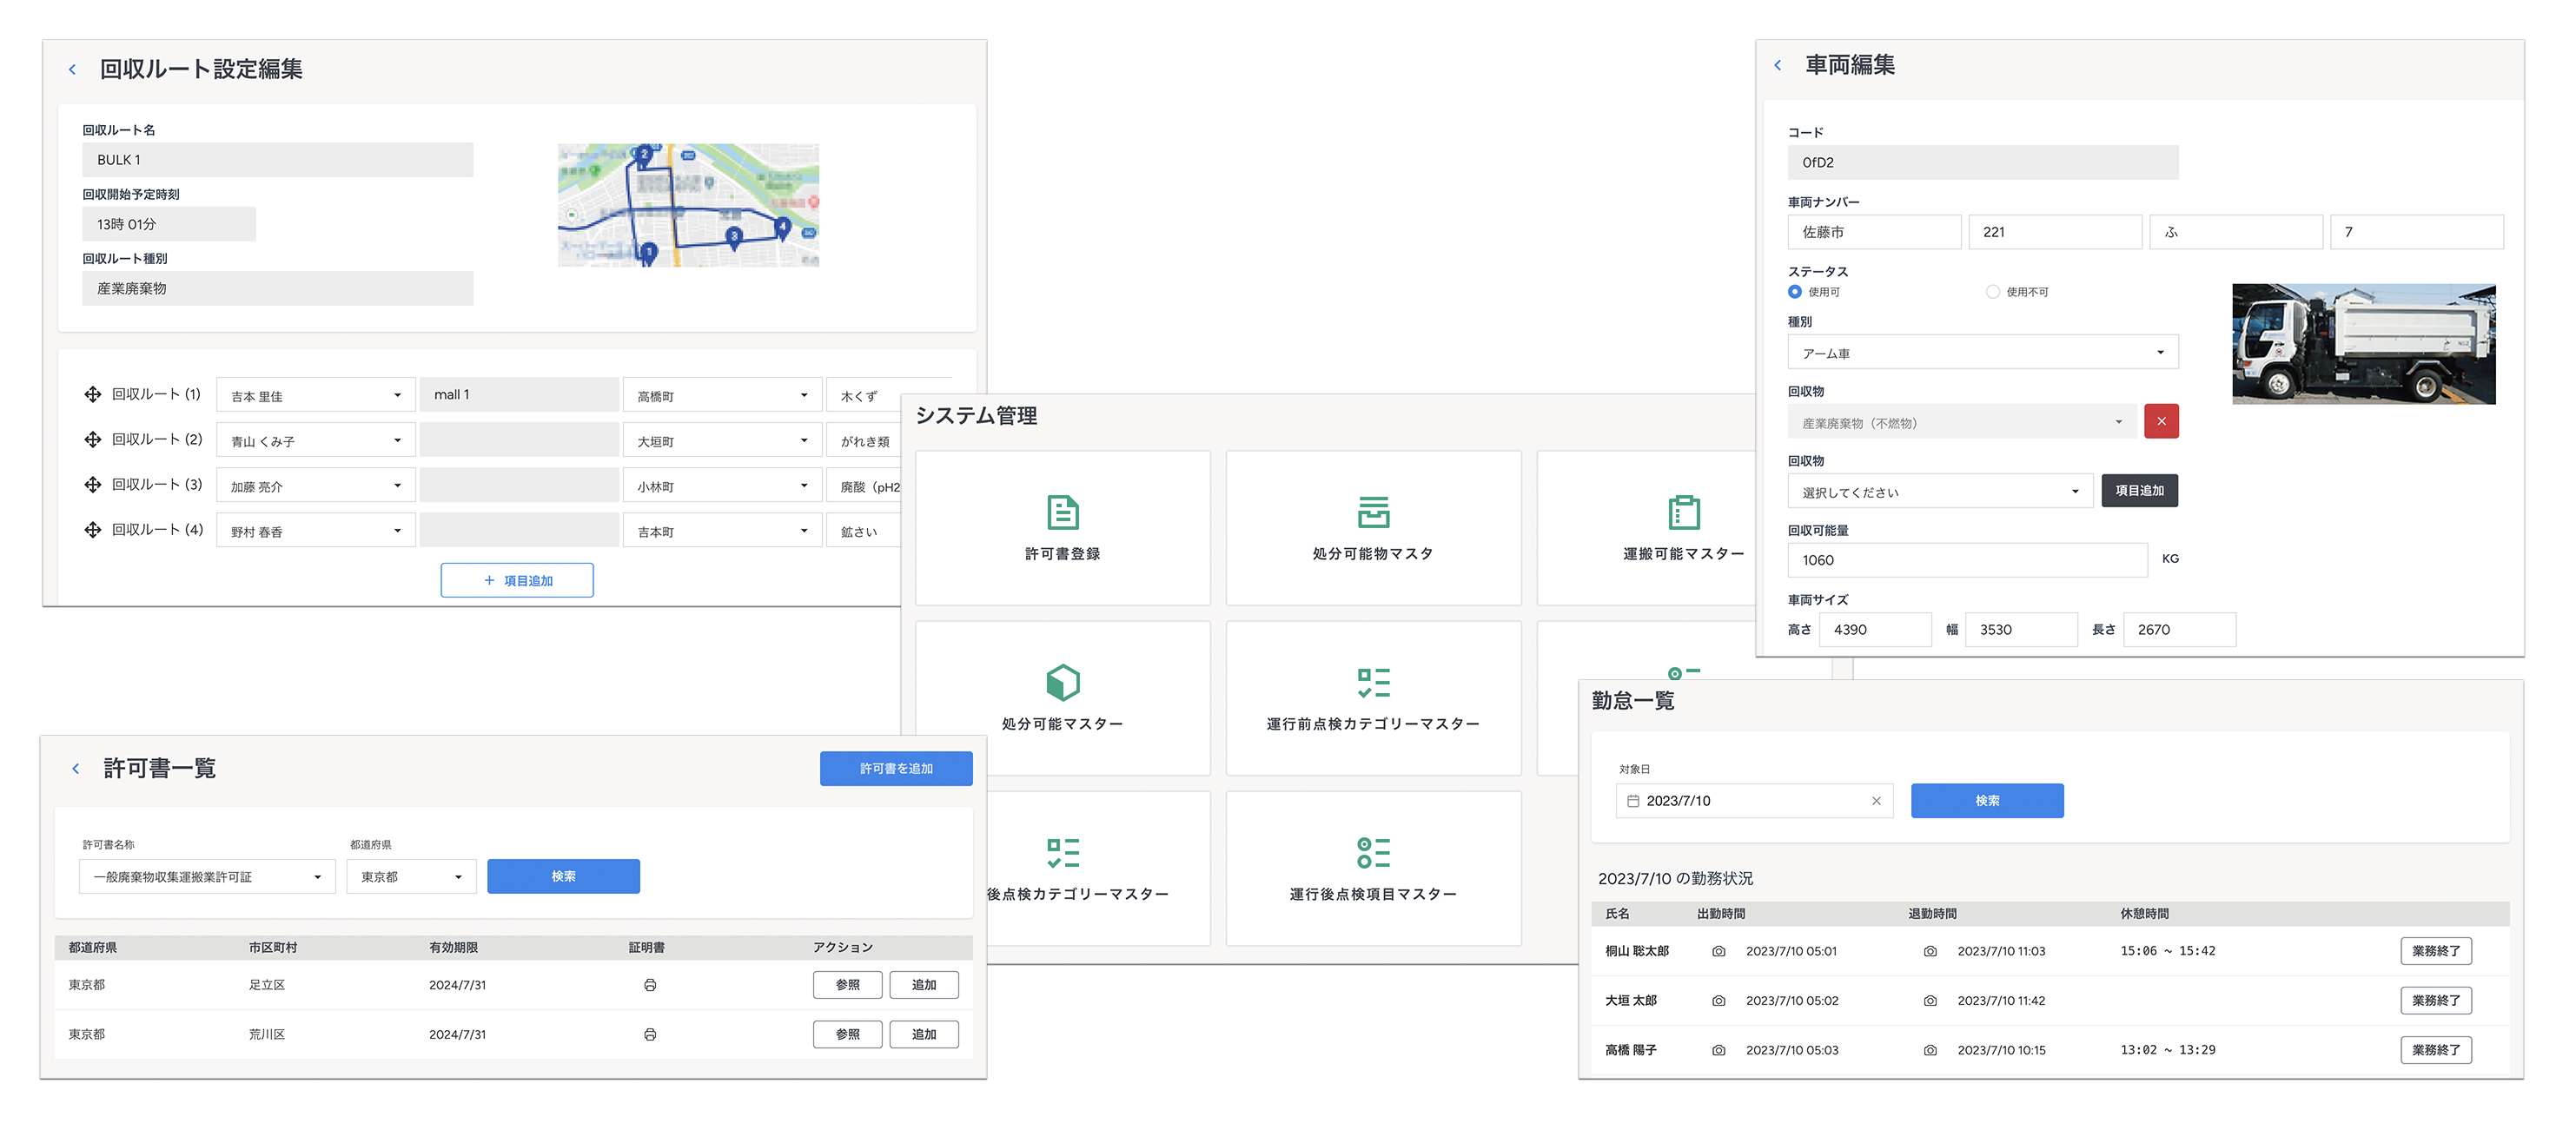
Task: Click back arrow beside 回収ルート設定編集
Action: 72,70
